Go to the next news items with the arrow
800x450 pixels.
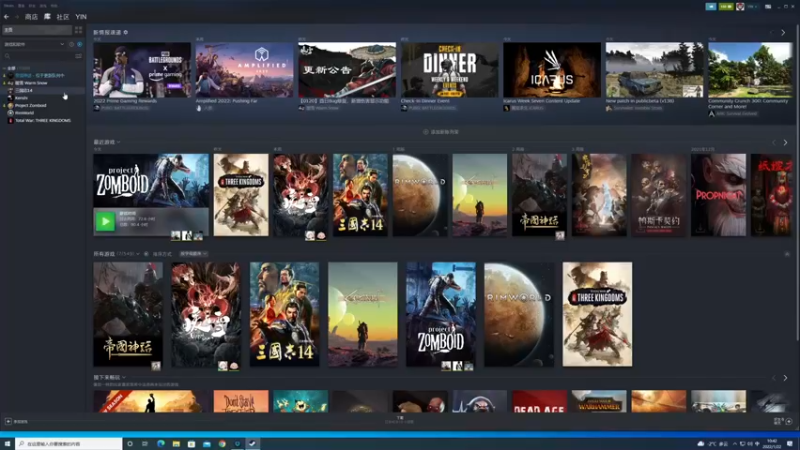coord(783,33)
